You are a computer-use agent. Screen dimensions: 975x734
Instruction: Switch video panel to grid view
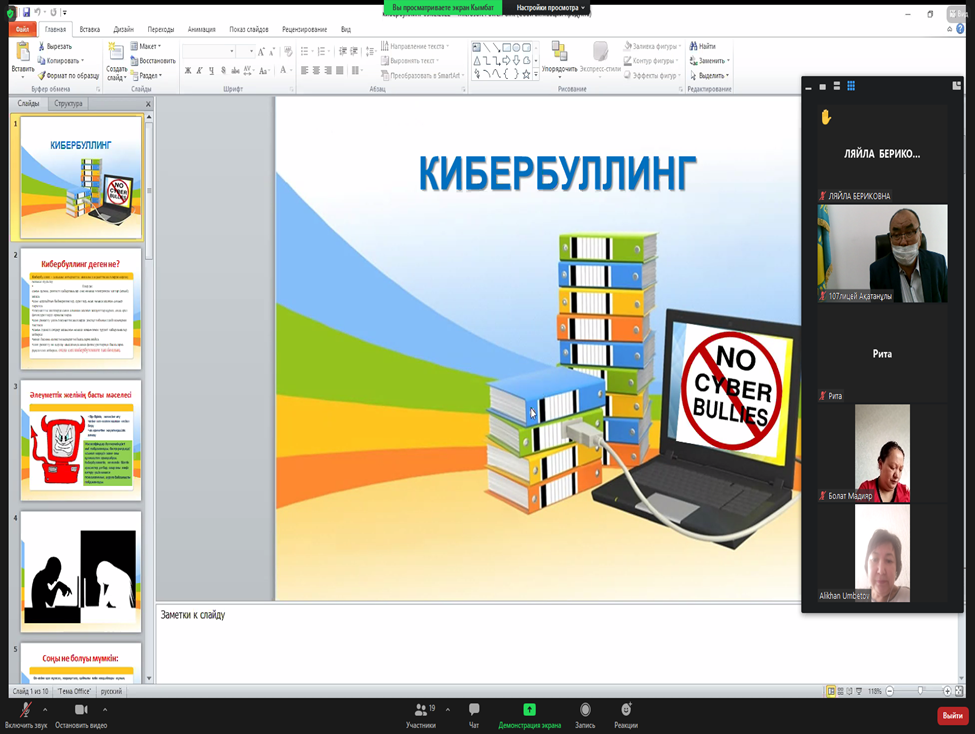point(851,87)
